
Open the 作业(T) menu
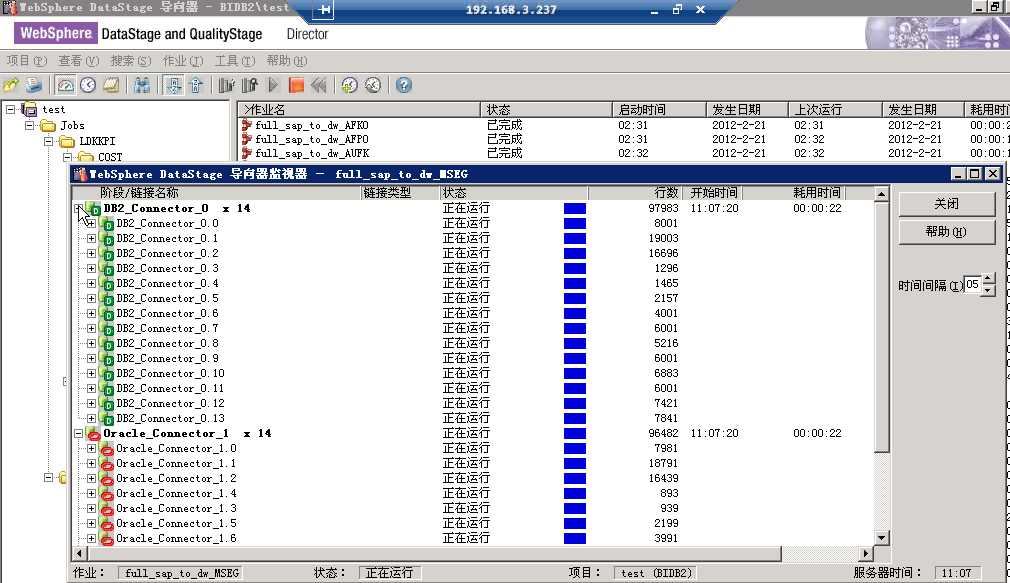(183, 61)
